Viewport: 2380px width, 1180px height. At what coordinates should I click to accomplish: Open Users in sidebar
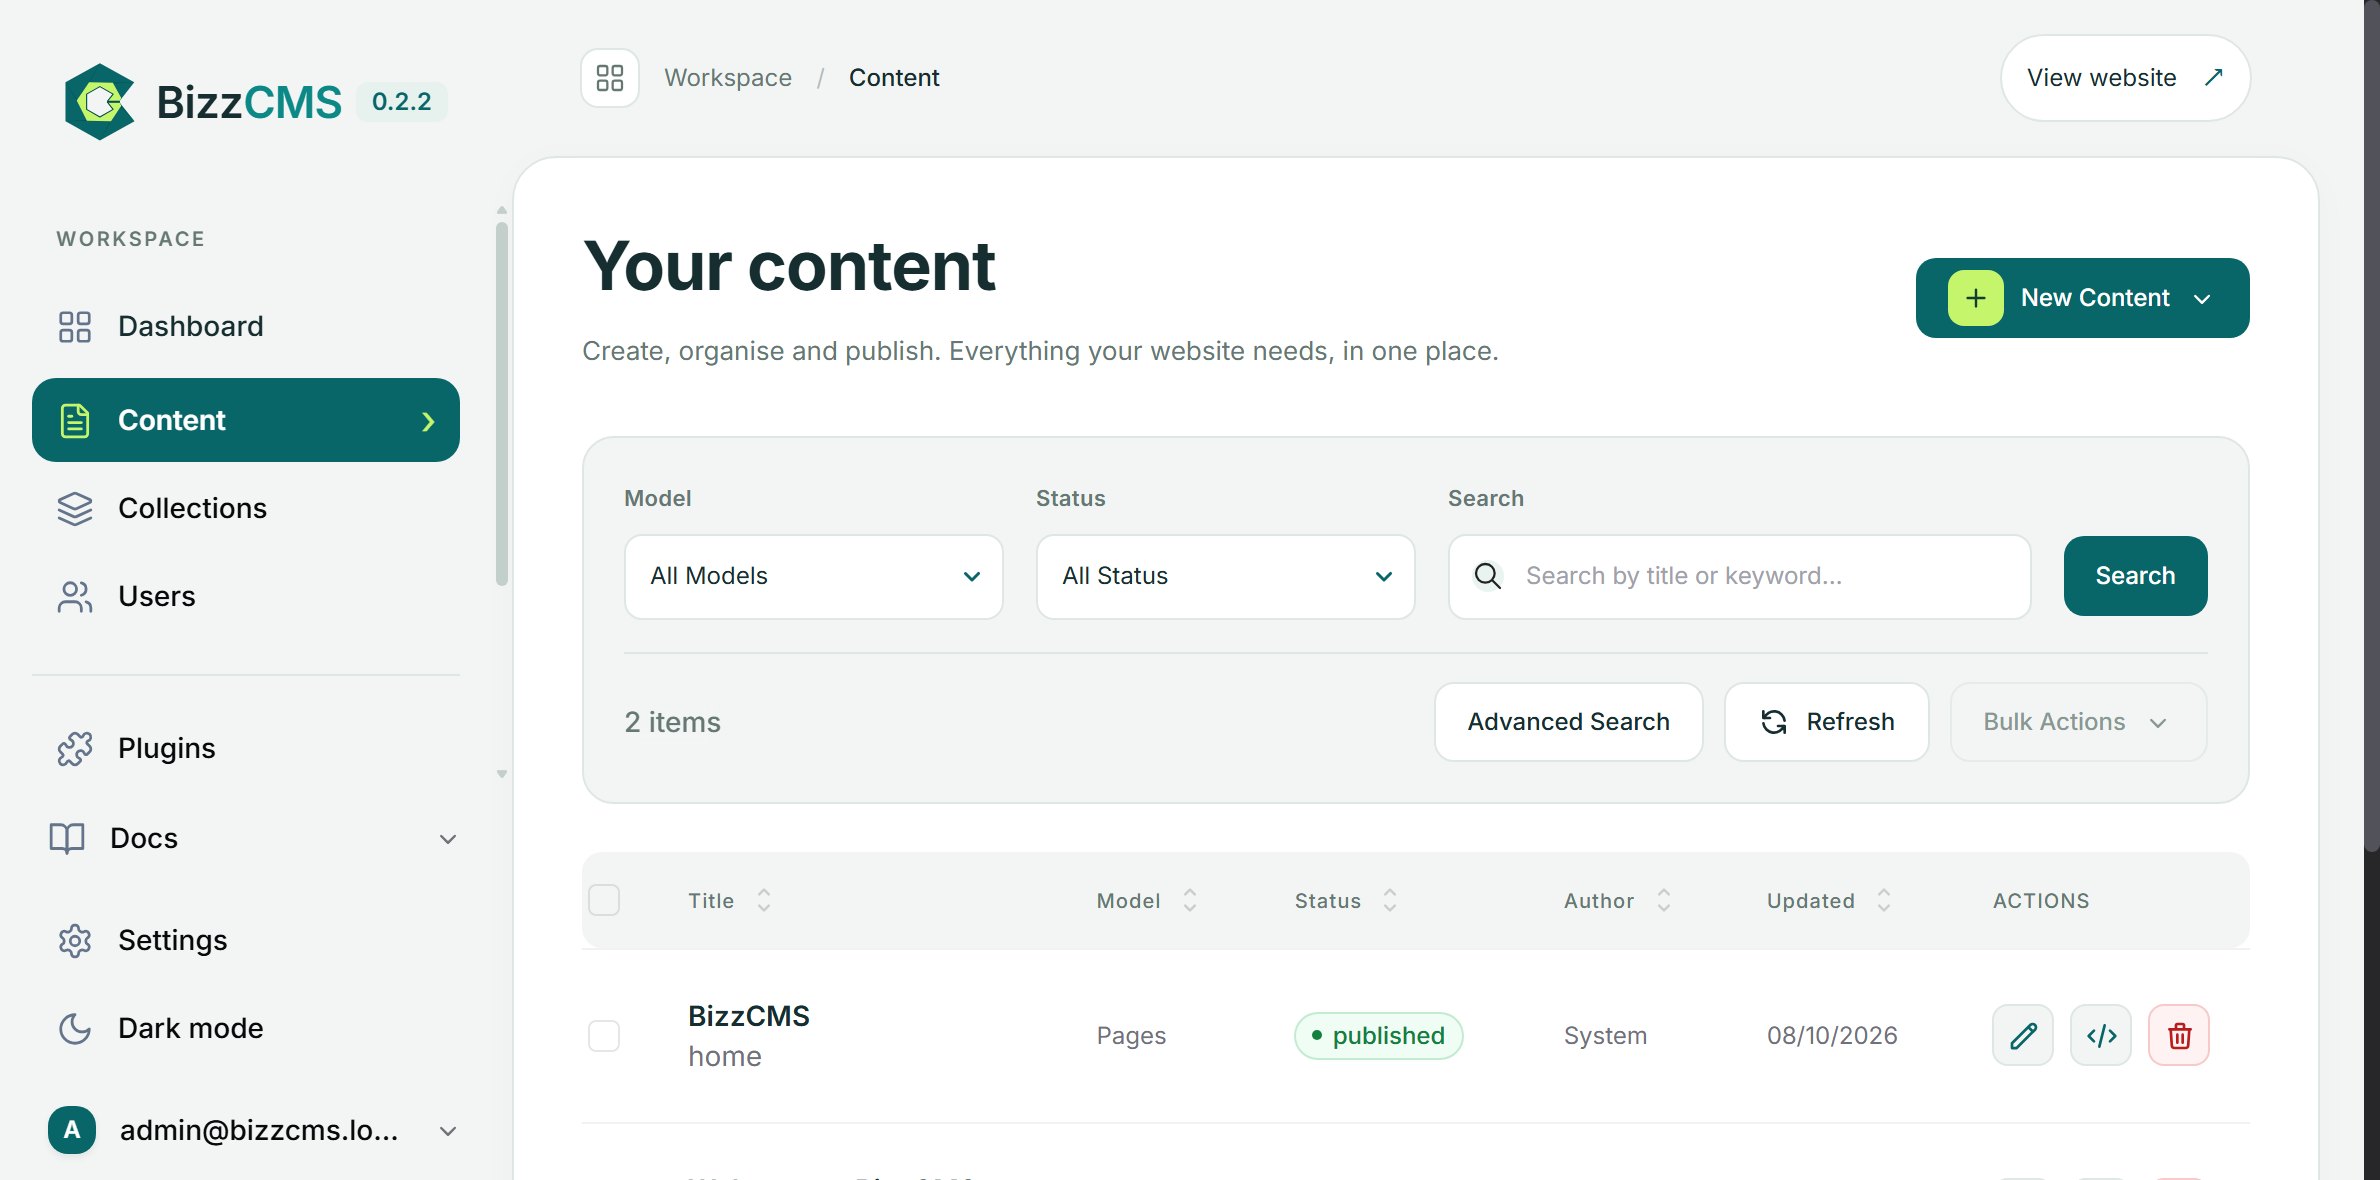click(246, 597)
